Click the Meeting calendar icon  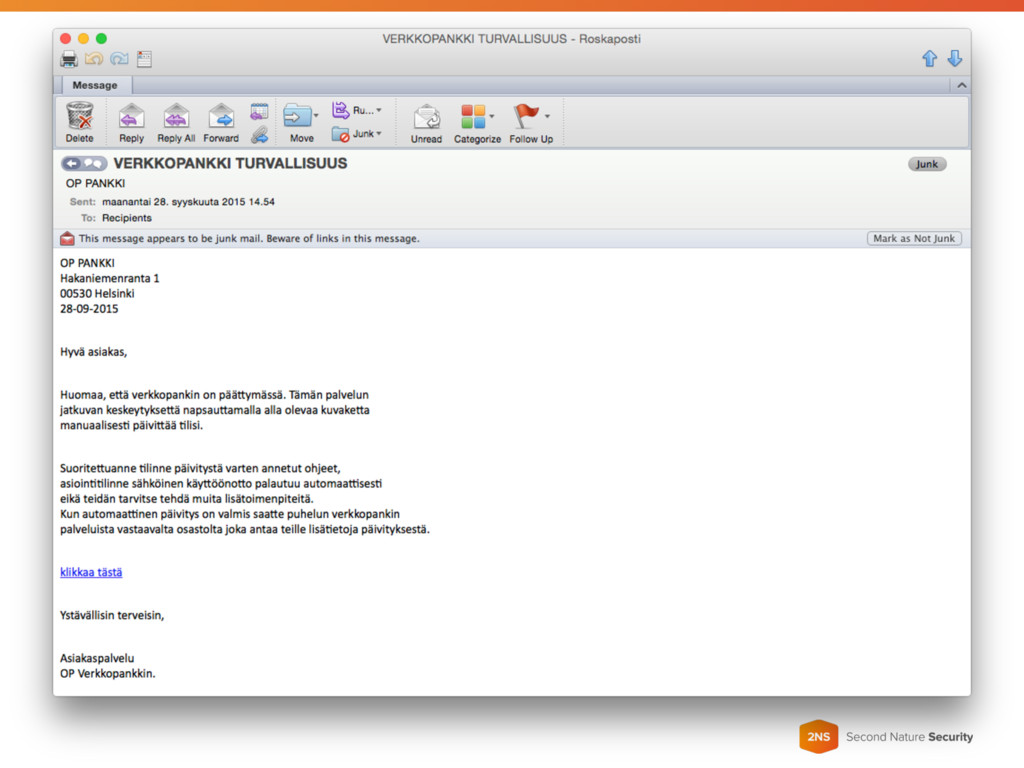[x=259, y=112]
